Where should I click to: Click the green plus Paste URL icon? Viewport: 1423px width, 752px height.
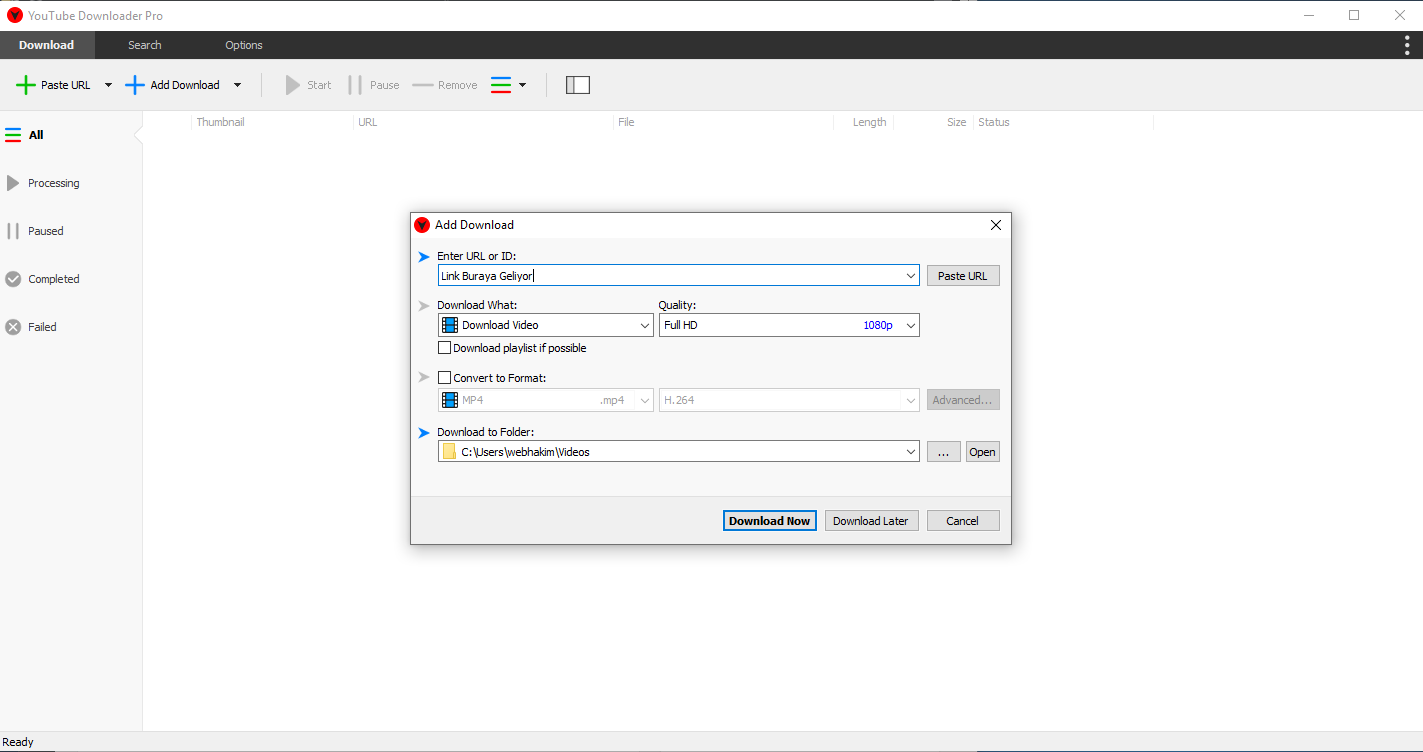[x=26, y=85]
